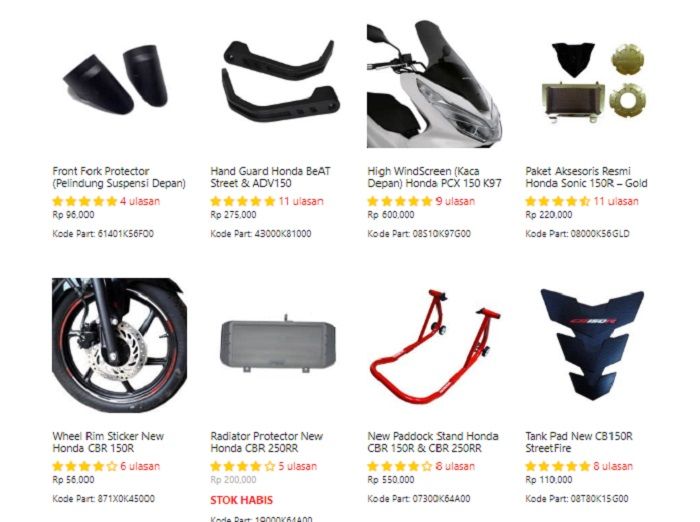Open Wheel Rim Sticker New Honda title
Image resolution: width=700 pixels, height=522 pixels.
108,442
